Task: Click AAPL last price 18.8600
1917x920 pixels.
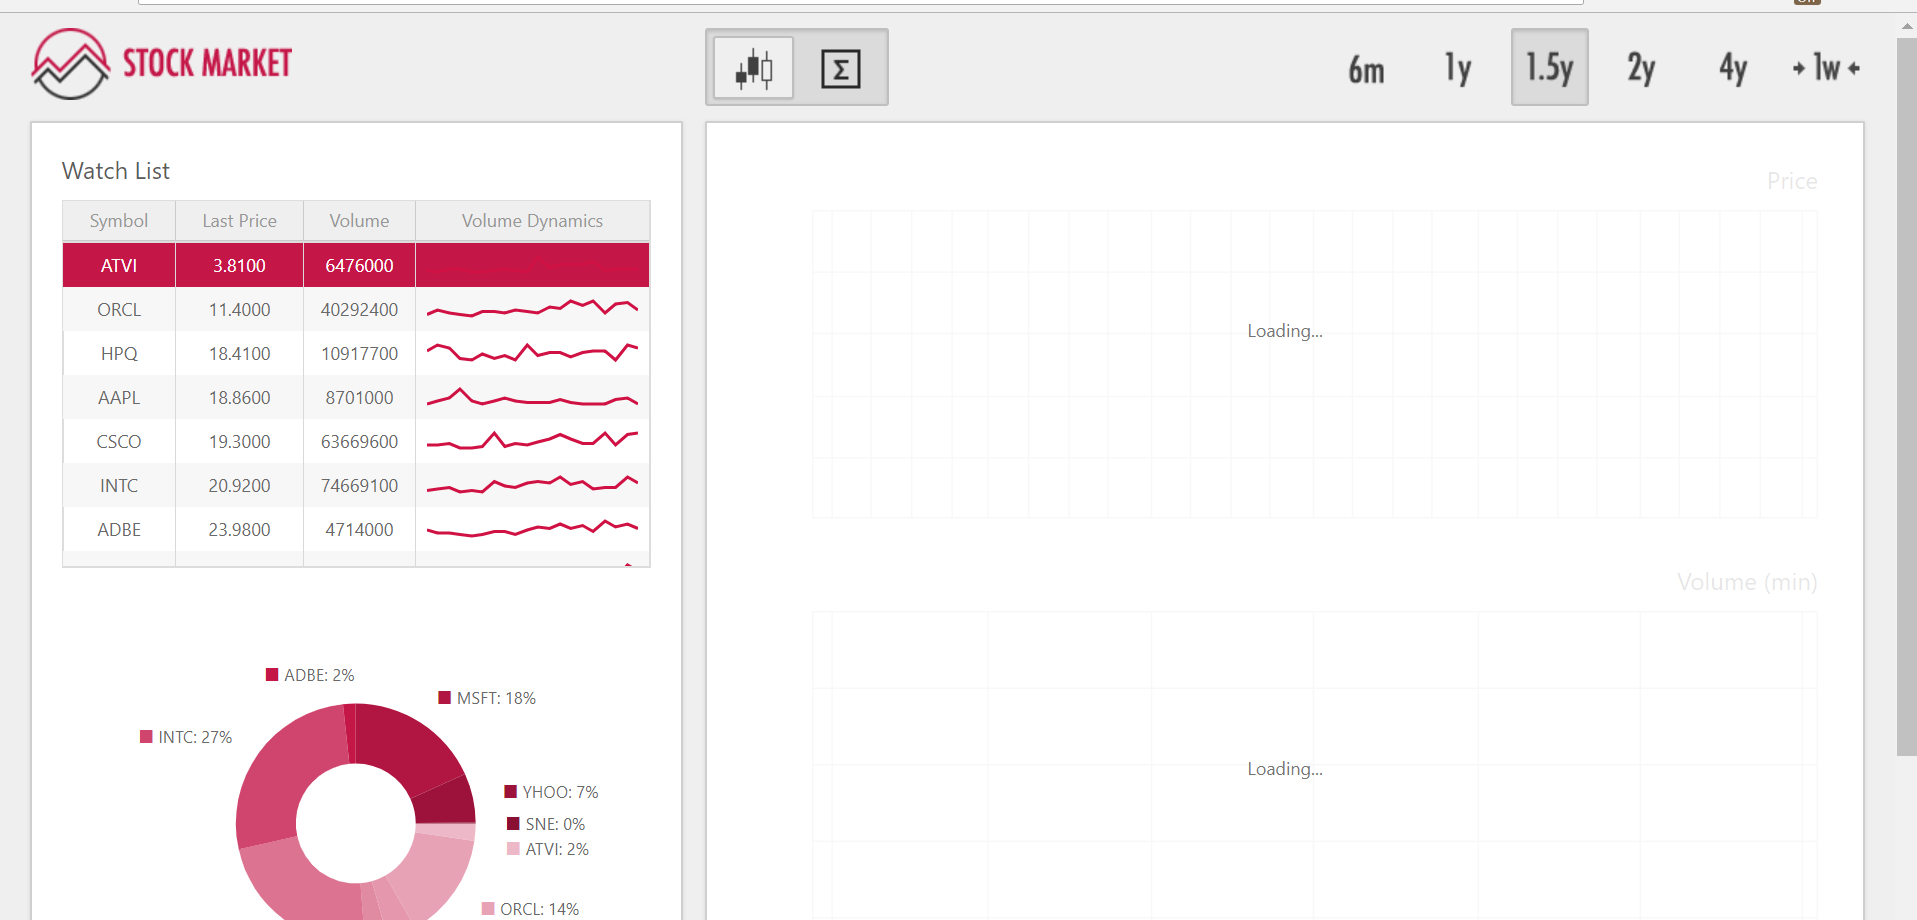Action: pyautogui.click(x=239, y=397)
